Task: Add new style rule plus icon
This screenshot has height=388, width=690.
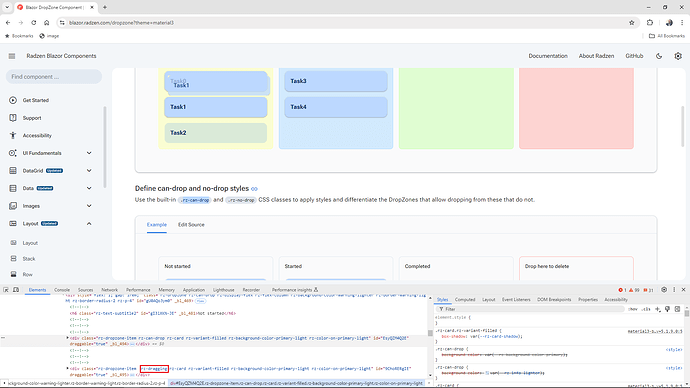Action: click(x=658, y=309)
